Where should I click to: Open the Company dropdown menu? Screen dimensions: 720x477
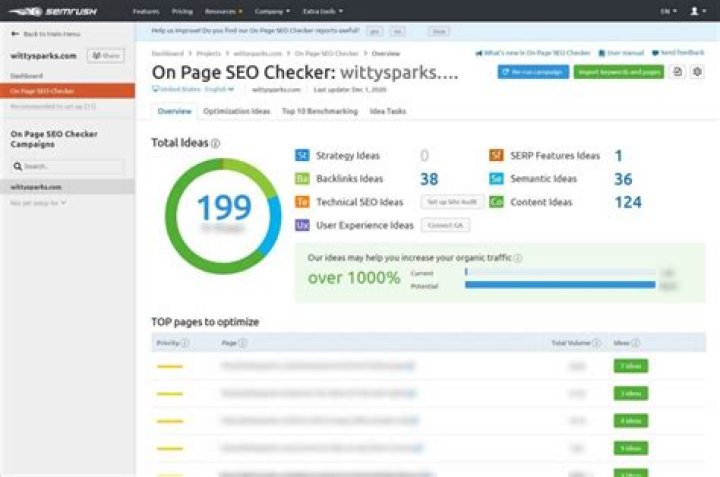coord(272,11)
